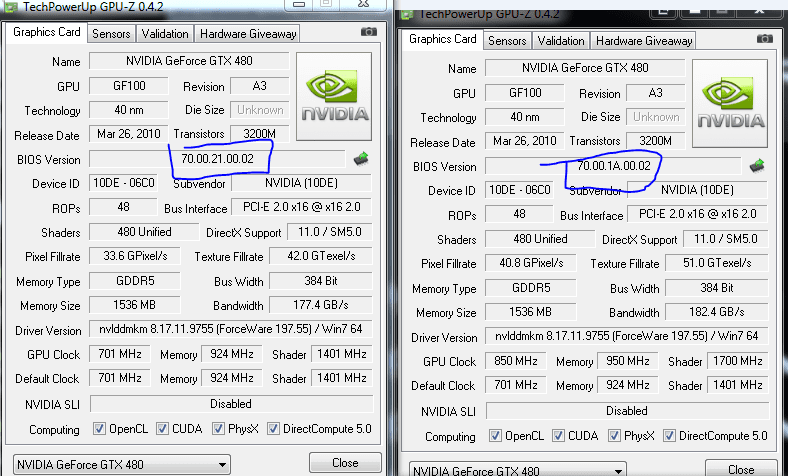Viewport: 788px width, 476px height.
Task: Click Transistors 3200M value in left window
Action: 259,134
